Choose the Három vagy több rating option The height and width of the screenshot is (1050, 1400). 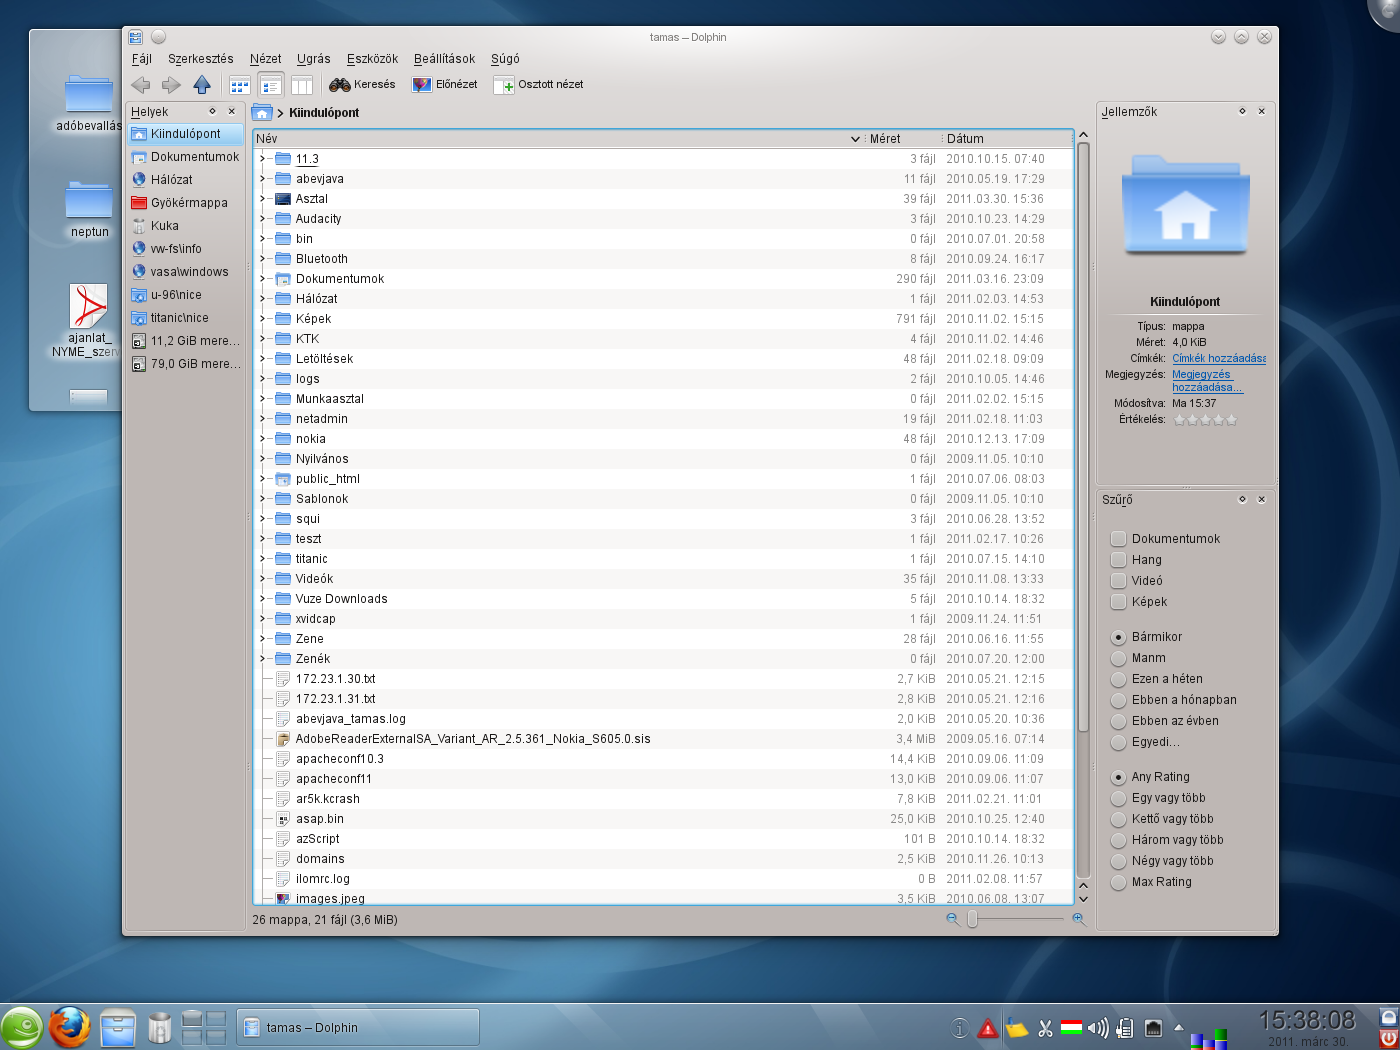[x=1119, y=840]
